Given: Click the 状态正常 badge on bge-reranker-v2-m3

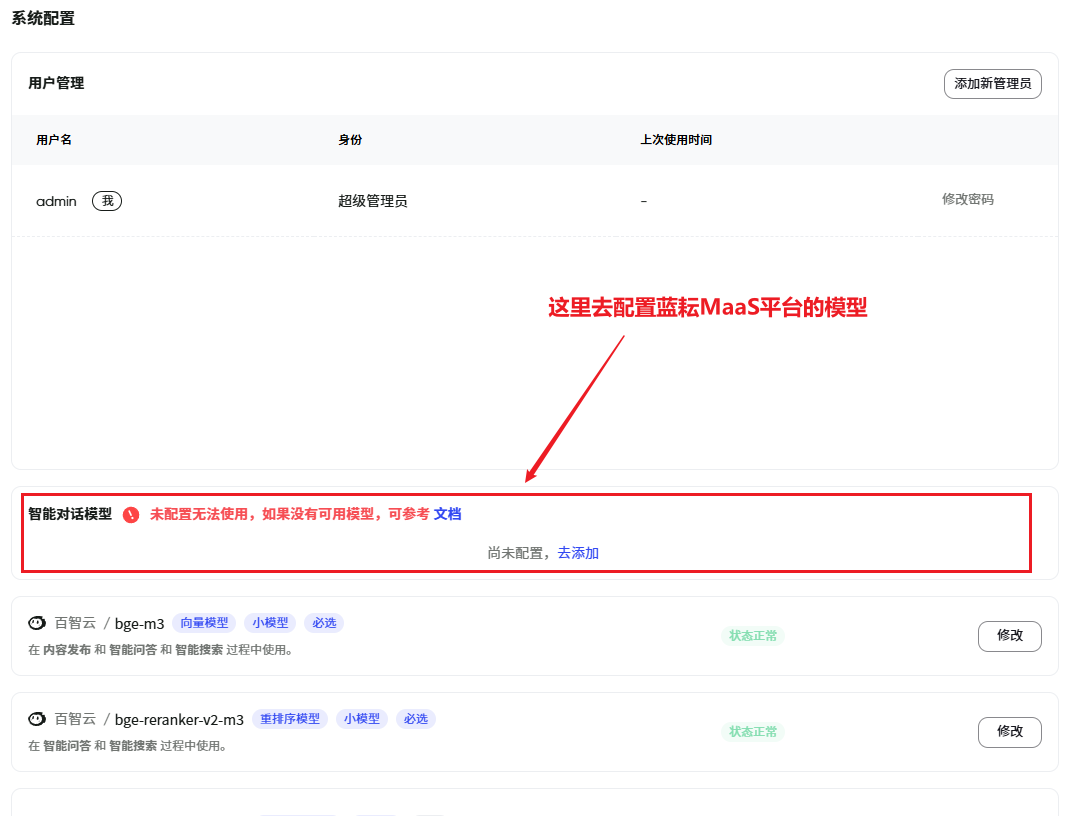Looking at the screenshot, I should (x=753, y=731).
